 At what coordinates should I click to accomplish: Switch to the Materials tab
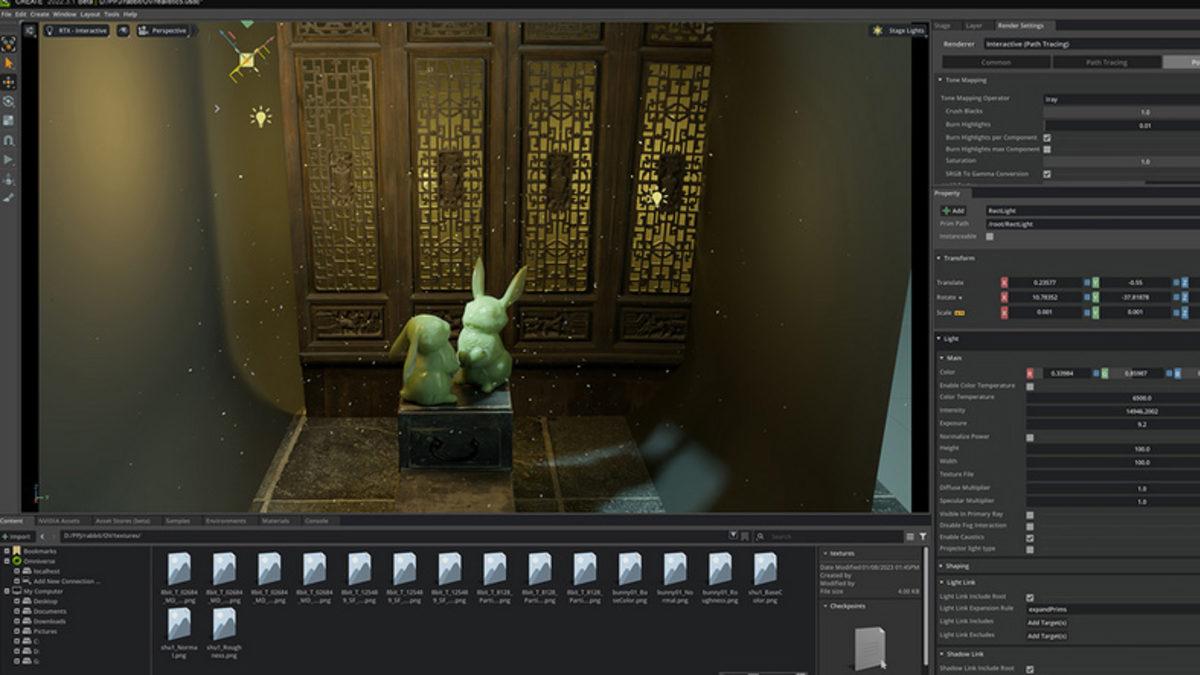click(275, 521)
